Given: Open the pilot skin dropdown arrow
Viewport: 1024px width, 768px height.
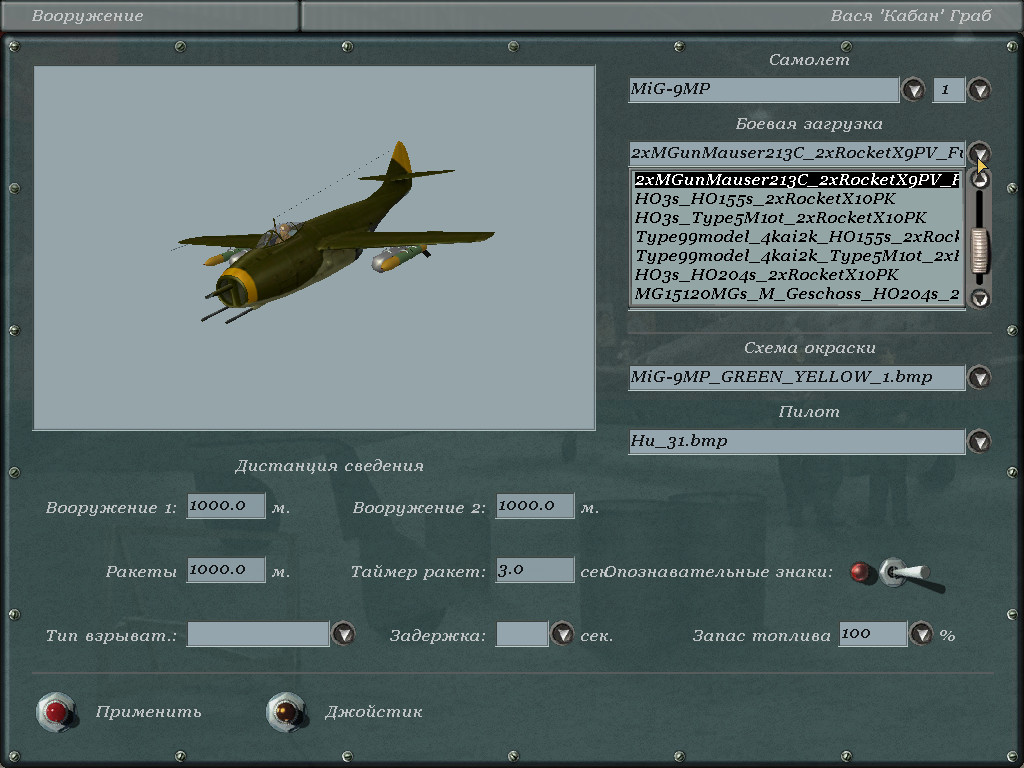Looking at the screenshot, I should 979,441.
